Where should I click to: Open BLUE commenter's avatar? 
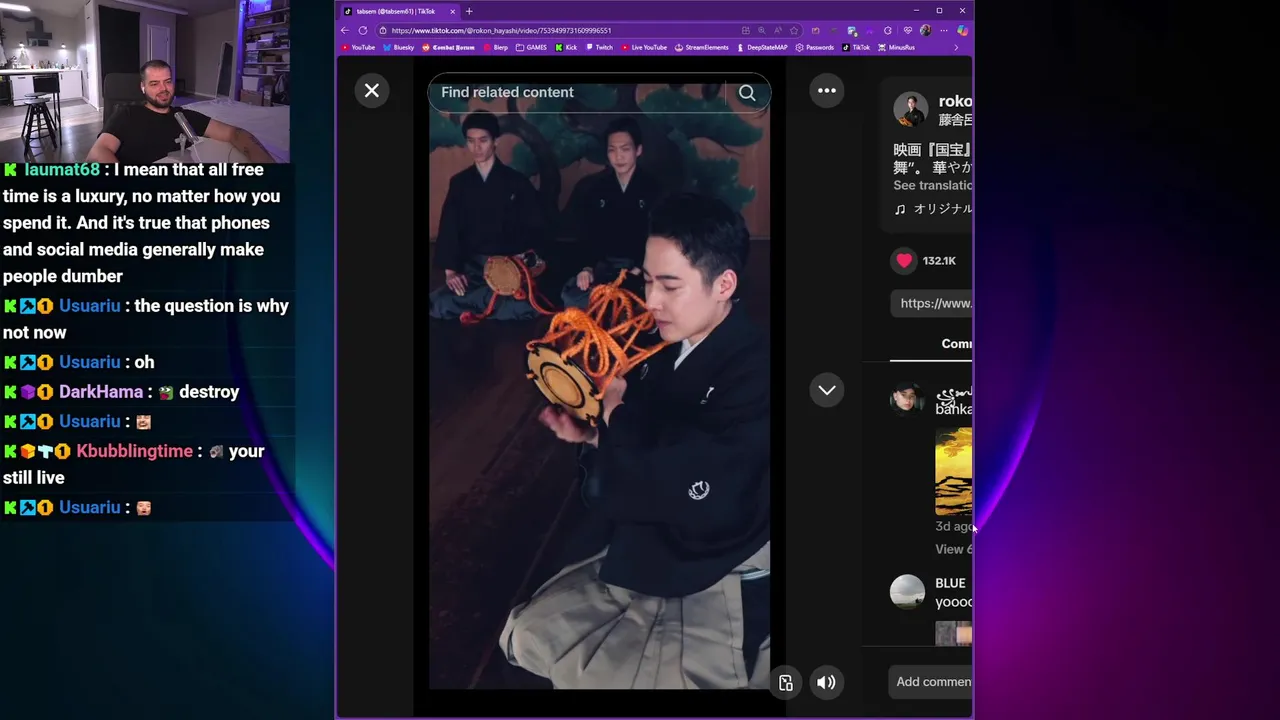(908, 591)
